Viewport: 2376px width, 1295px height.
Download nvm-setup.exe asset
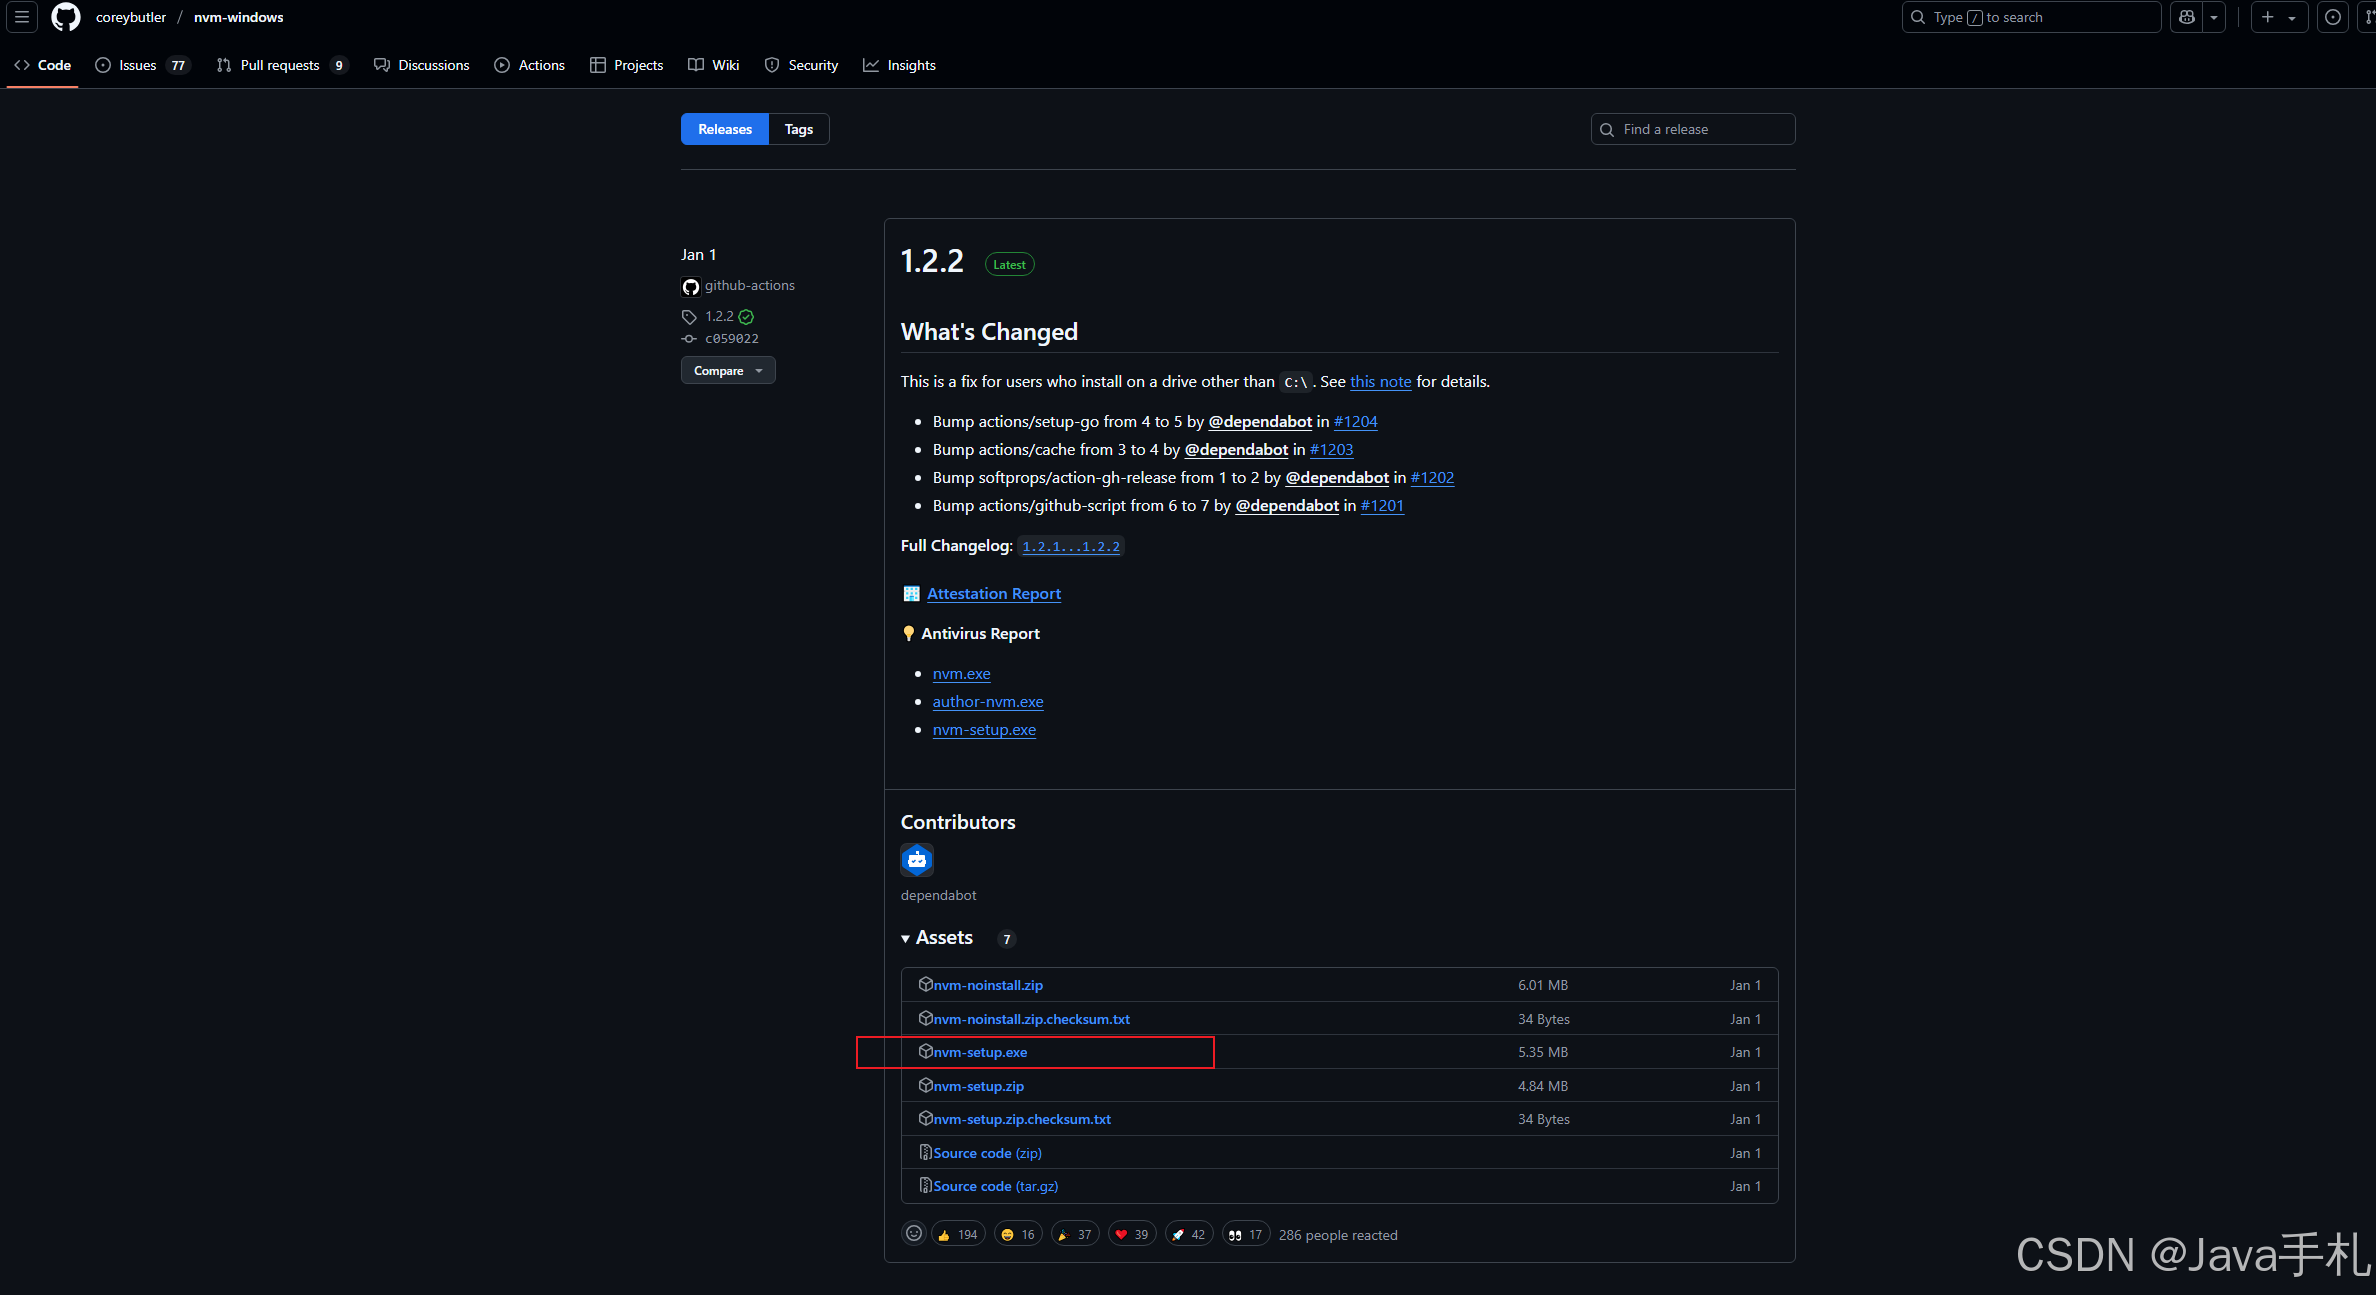point(979,1052)
